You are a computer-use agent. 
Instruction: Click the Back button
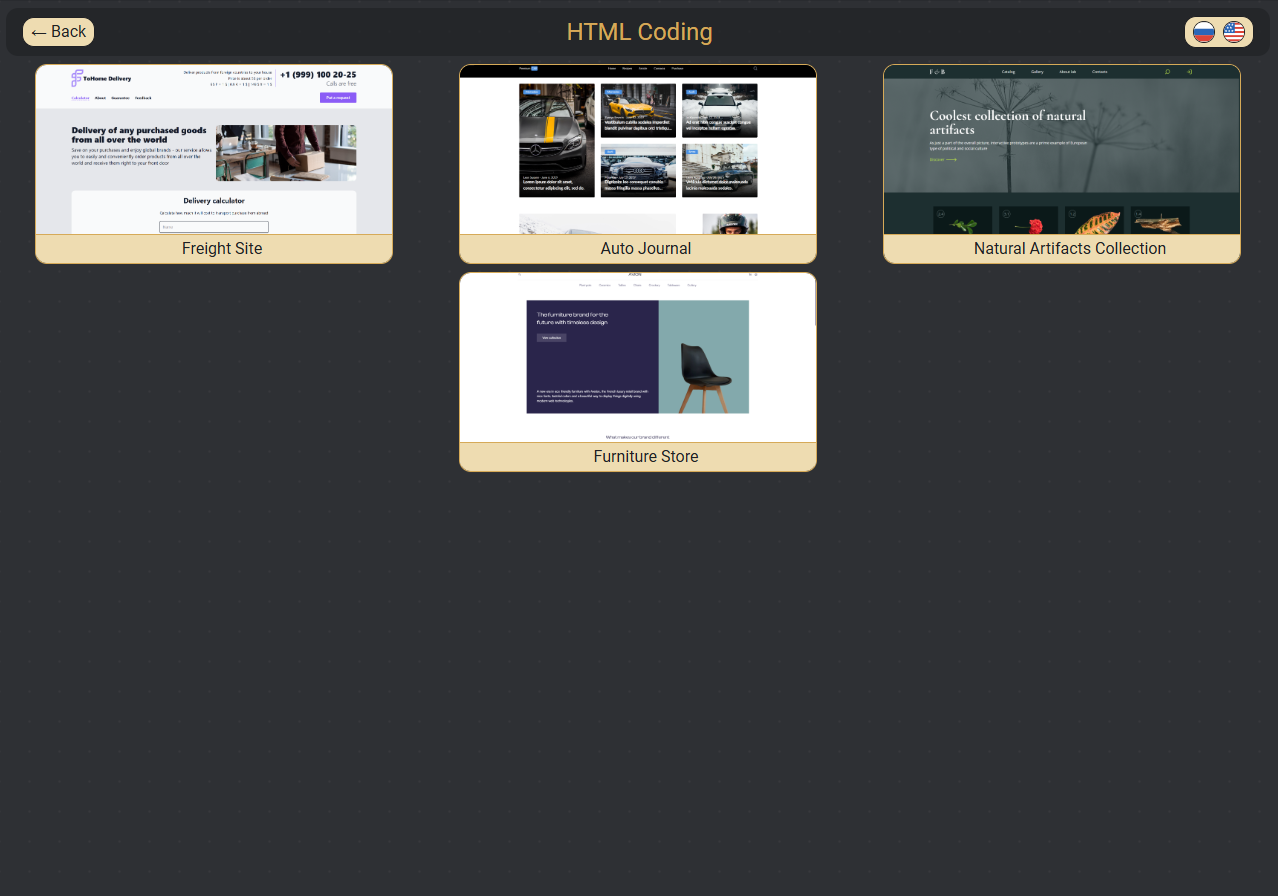click(58, 31)
